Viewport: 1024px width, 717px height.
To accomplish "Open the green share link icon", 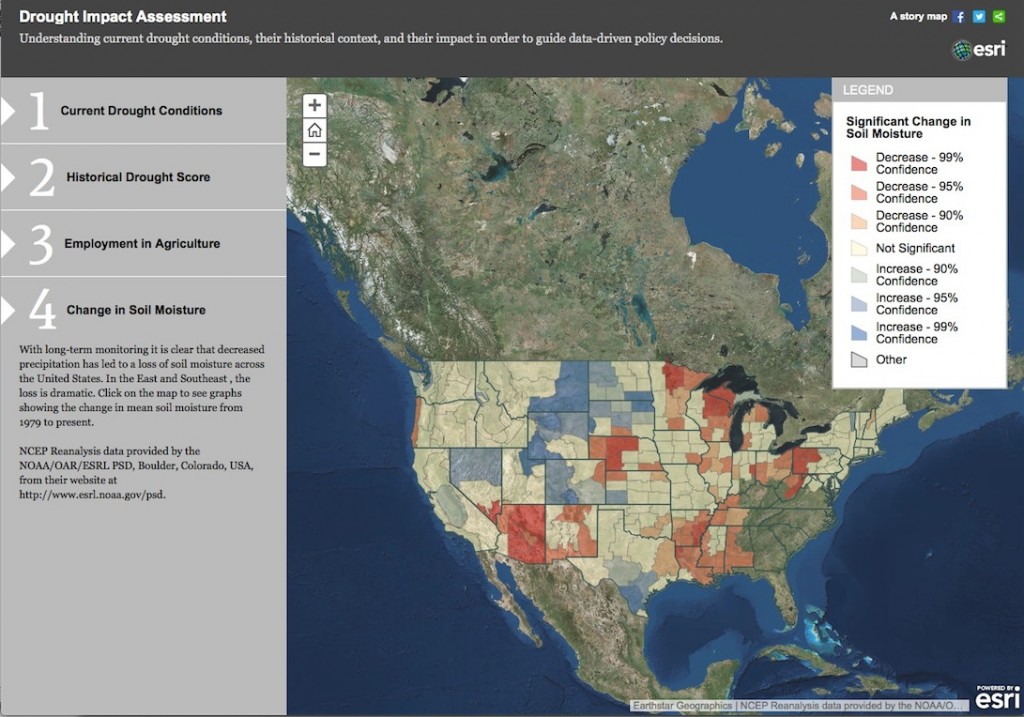I will (999, 17).
